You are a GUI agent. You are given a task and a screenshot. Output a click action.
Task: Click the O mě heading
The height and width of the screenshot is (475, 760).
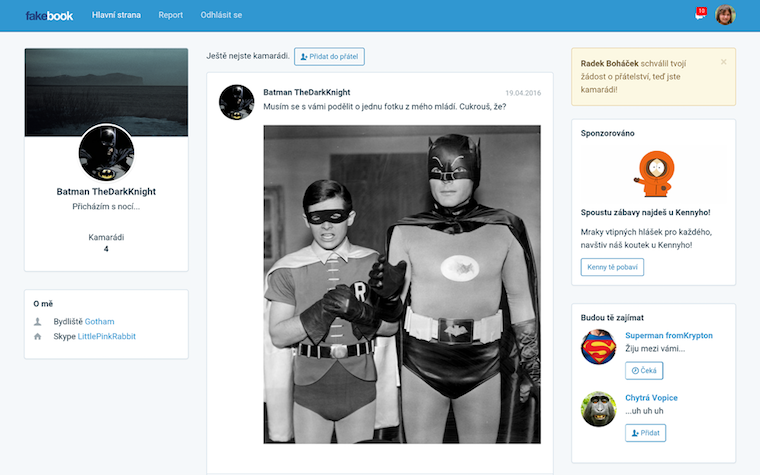click(43, 304)
